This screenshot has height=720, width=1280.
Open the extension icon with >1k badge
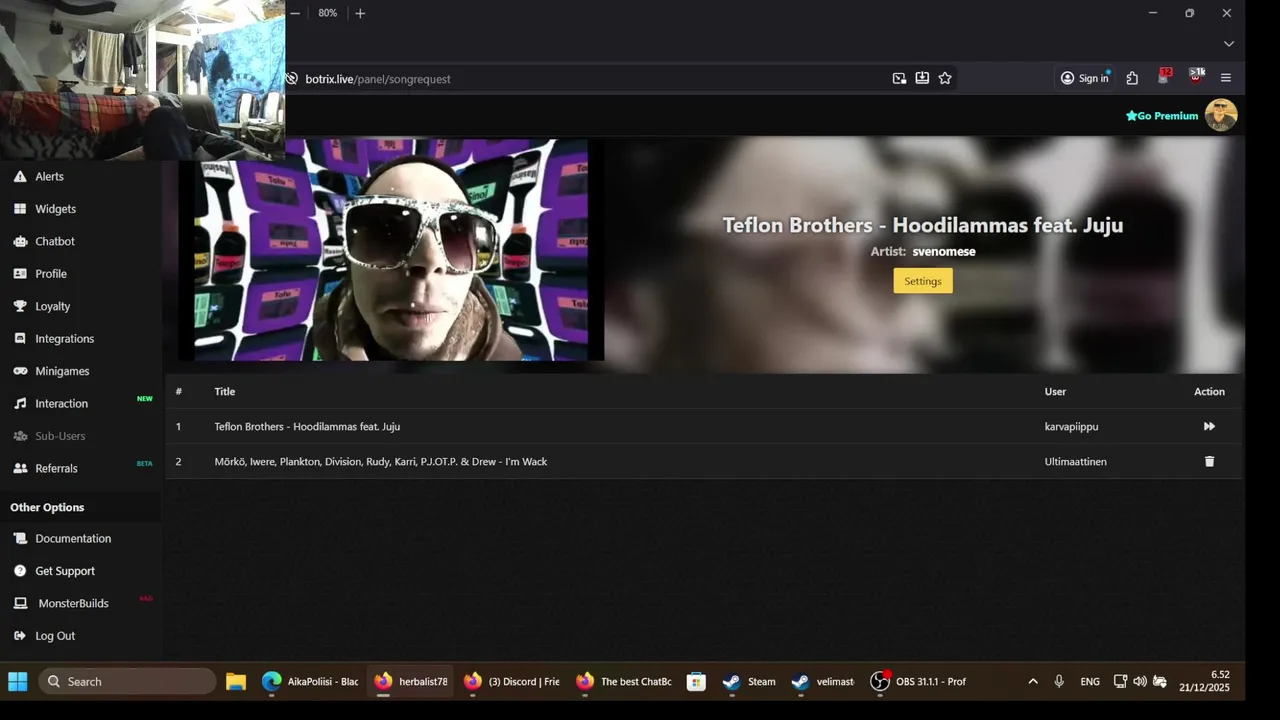point(1196,77)
